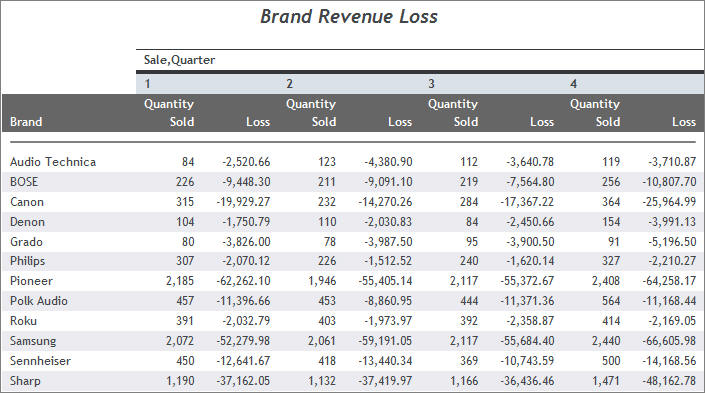The width and height of the screenshot is (705, 393).
Task: Select the Audio Technica brand row label
Action: 53,162
